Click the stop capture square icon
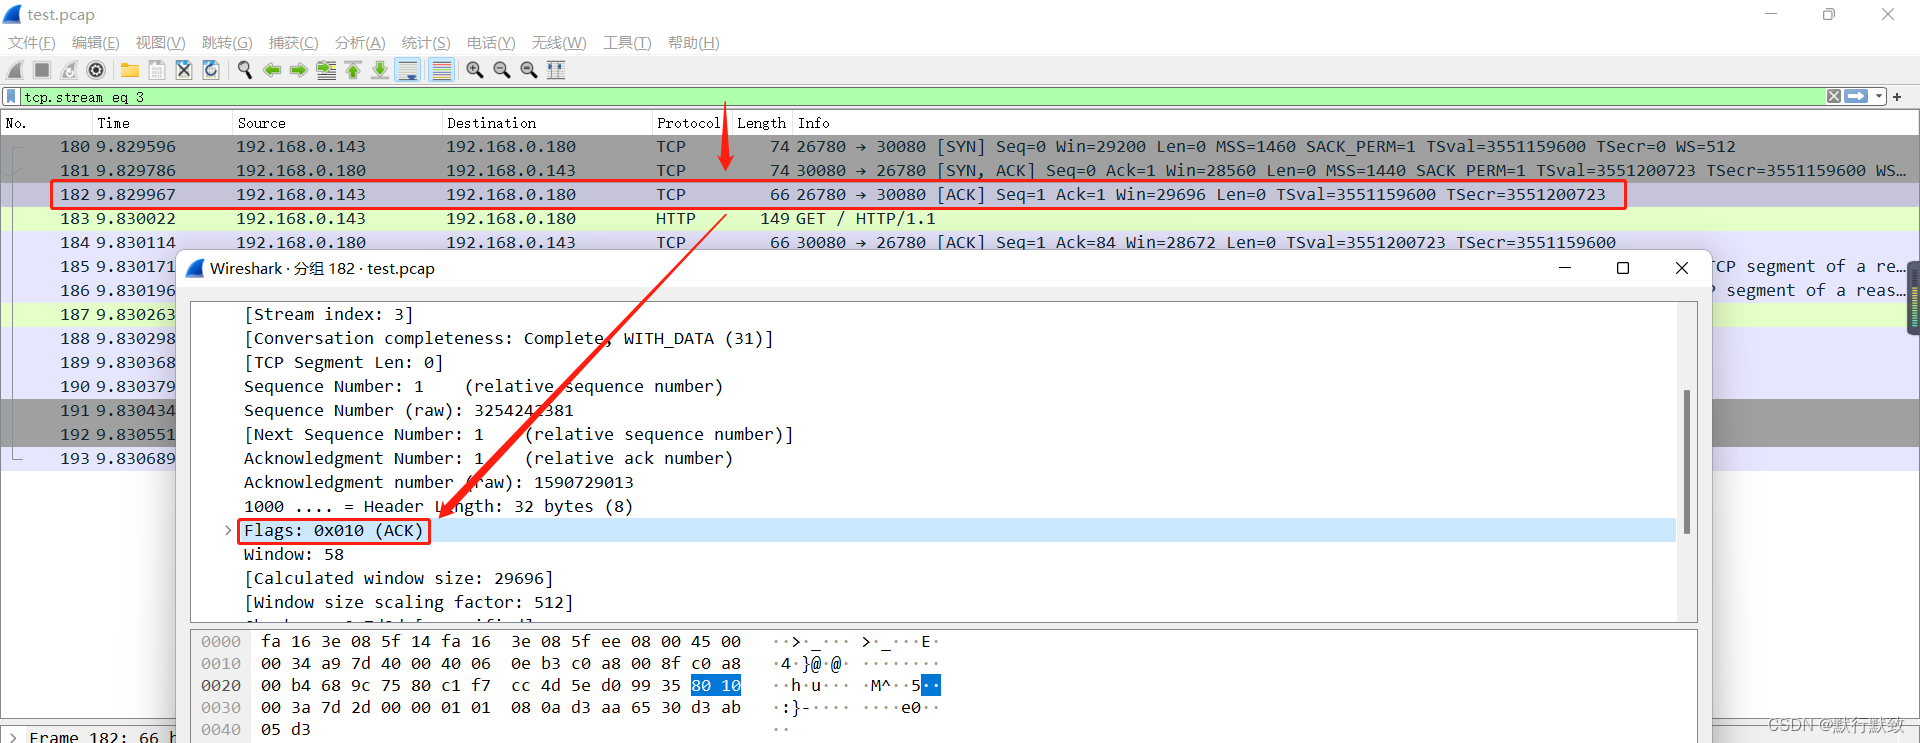Viewport: 1920px width, 743px height. point(42,70)
